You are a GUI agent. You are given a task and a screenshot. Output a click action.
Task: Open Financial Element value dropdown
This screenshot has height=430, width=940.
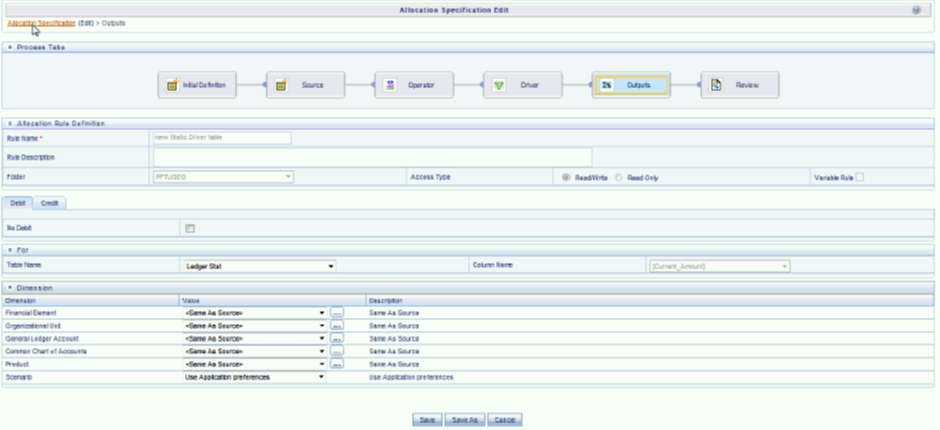click(254, 312)
